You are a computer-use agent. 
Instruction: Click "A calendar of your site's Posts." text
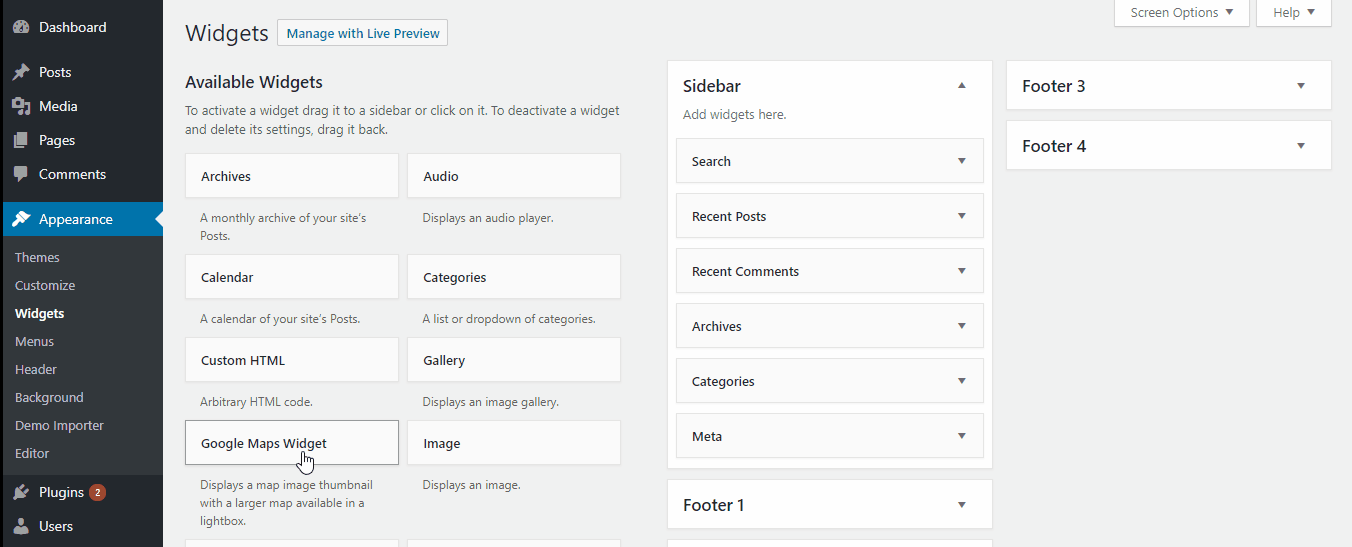click(x=280, y=319)
